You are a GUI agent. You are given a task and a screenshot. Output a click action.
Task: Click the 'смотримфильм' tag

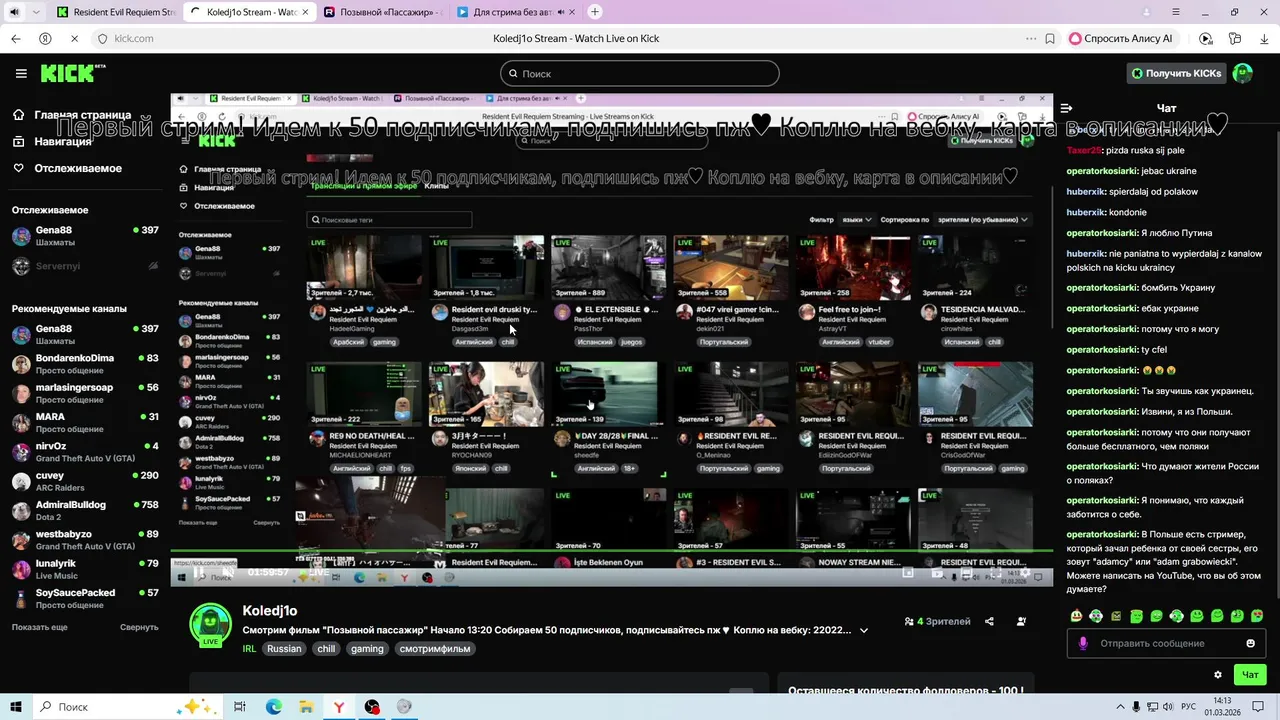point(435,648)
